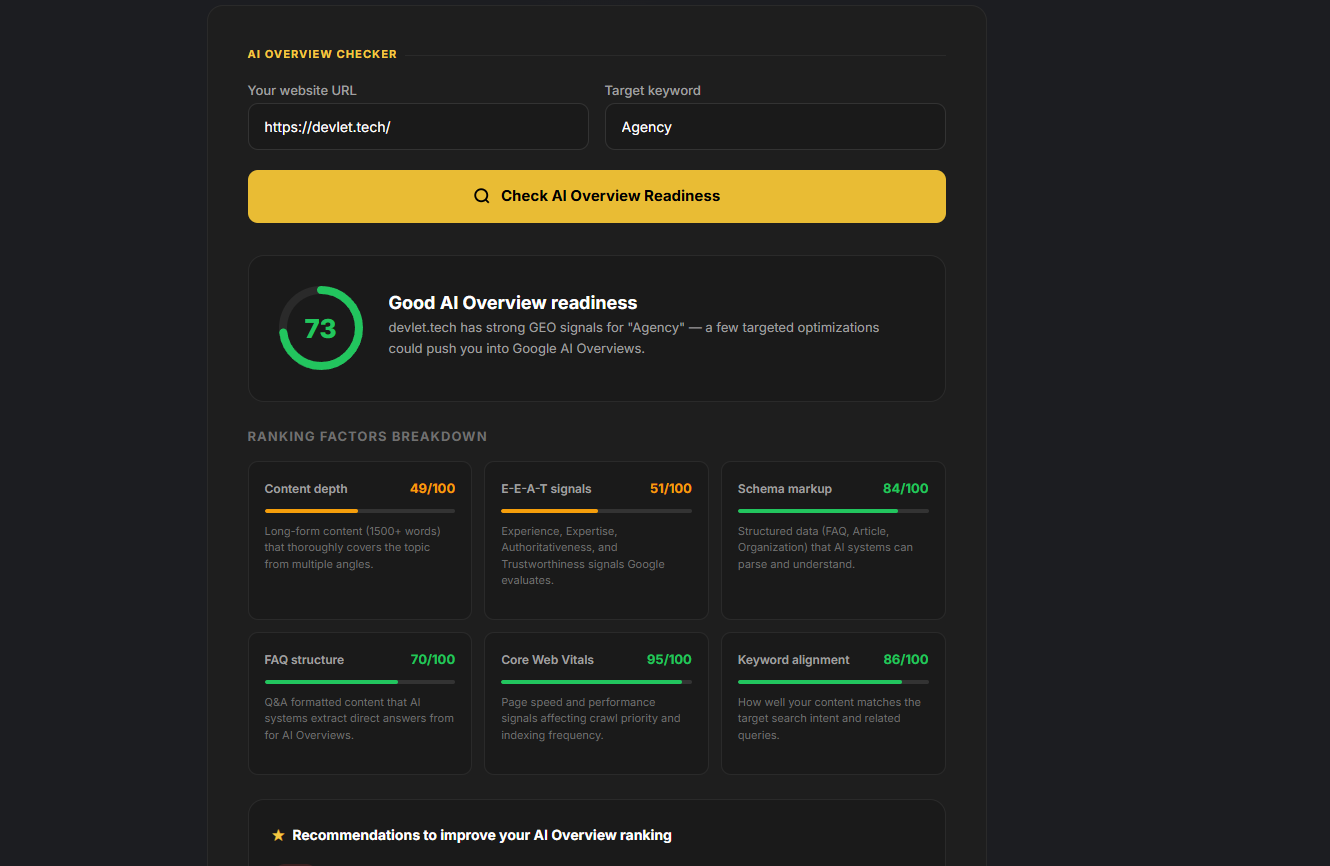Click the circular 73 score gauge
The height and width of the screenshot is (866, 1330).
pyautogui.click(x=321, y=328)
